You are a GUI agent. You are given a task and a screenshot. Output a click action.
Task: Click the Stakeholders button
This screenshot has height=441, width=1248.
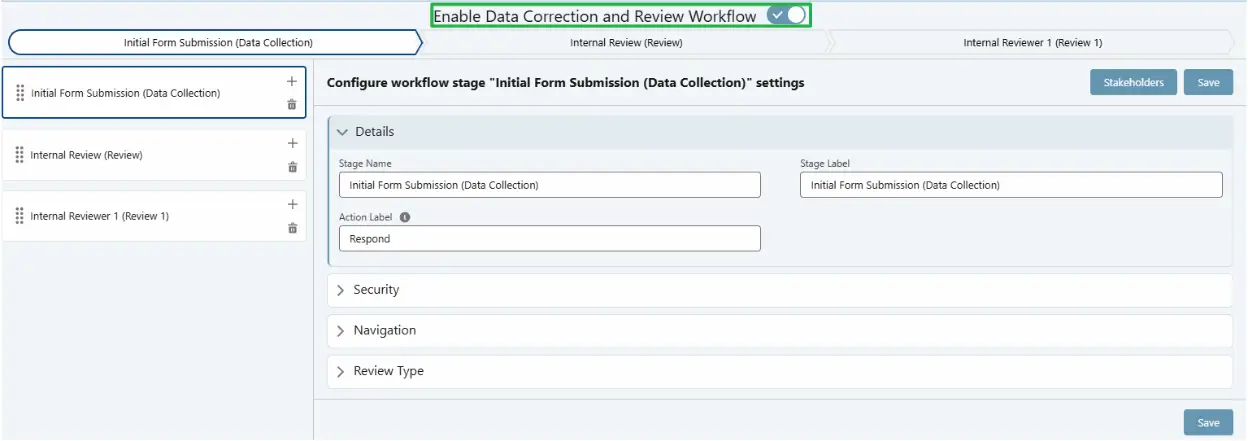tap(1133, 83)
